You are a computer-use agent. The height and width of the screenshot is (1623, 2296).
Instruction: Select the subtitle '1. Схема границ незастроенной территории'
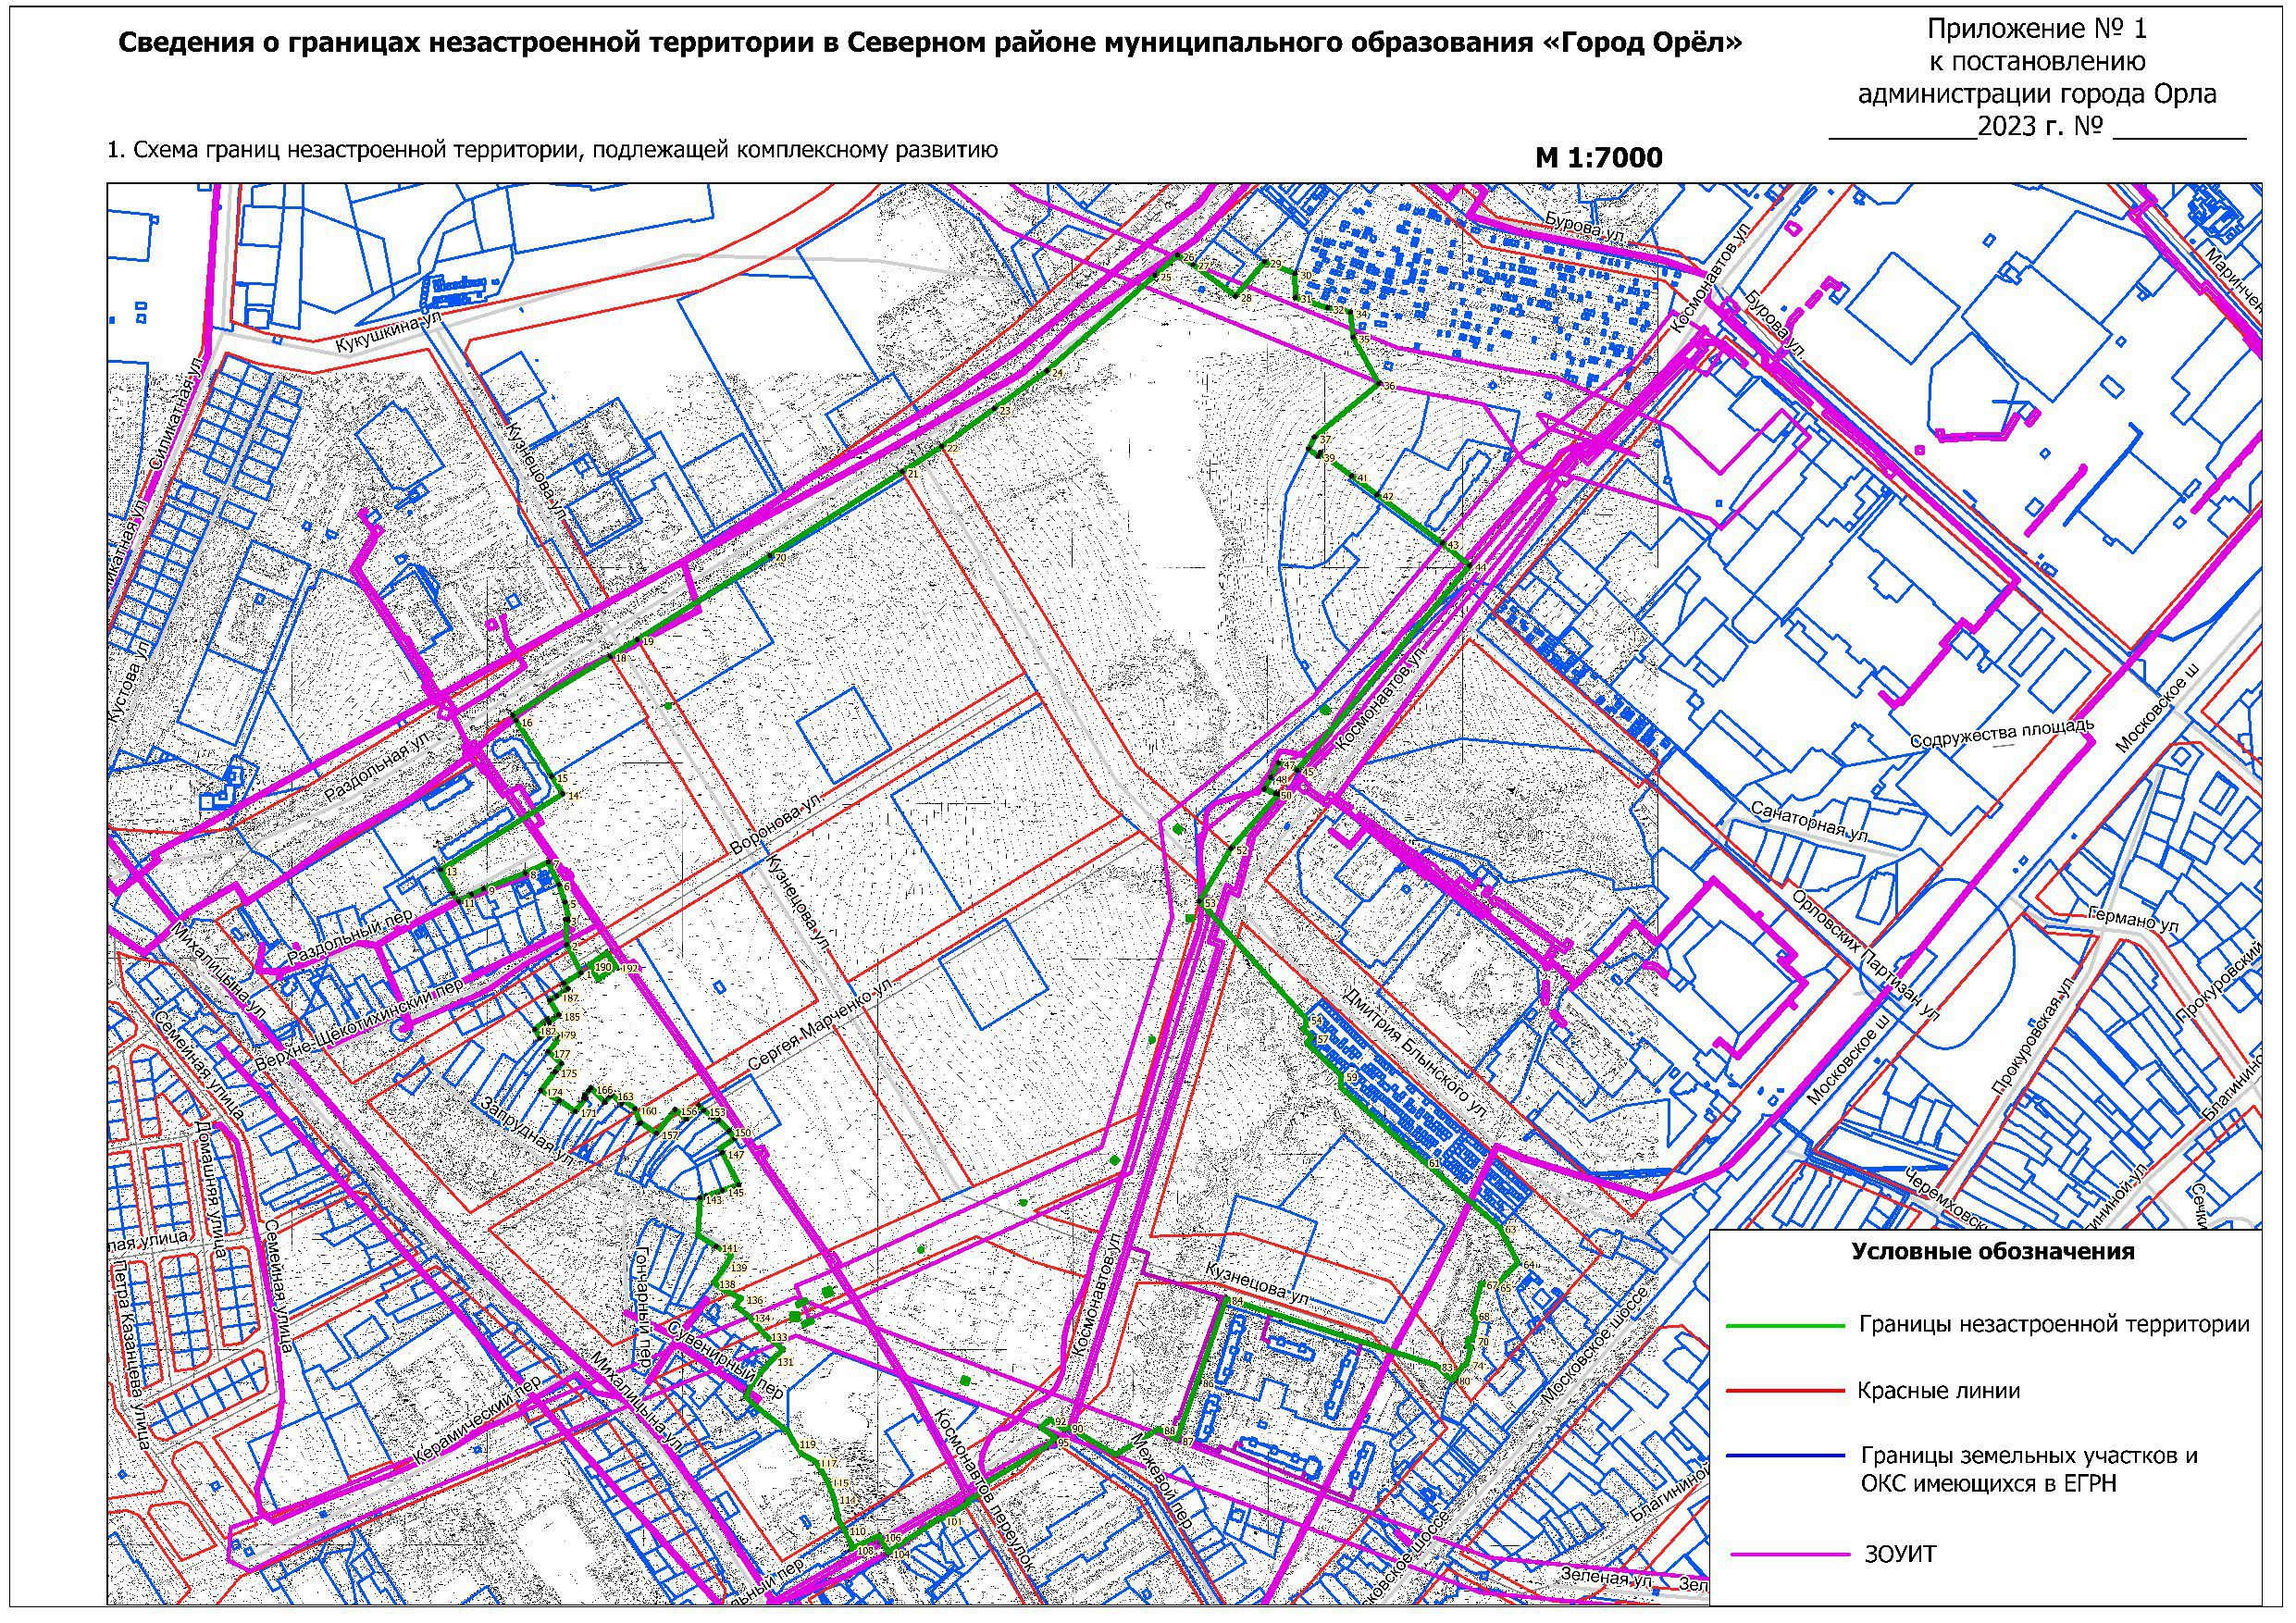click(x=552, y=151)
